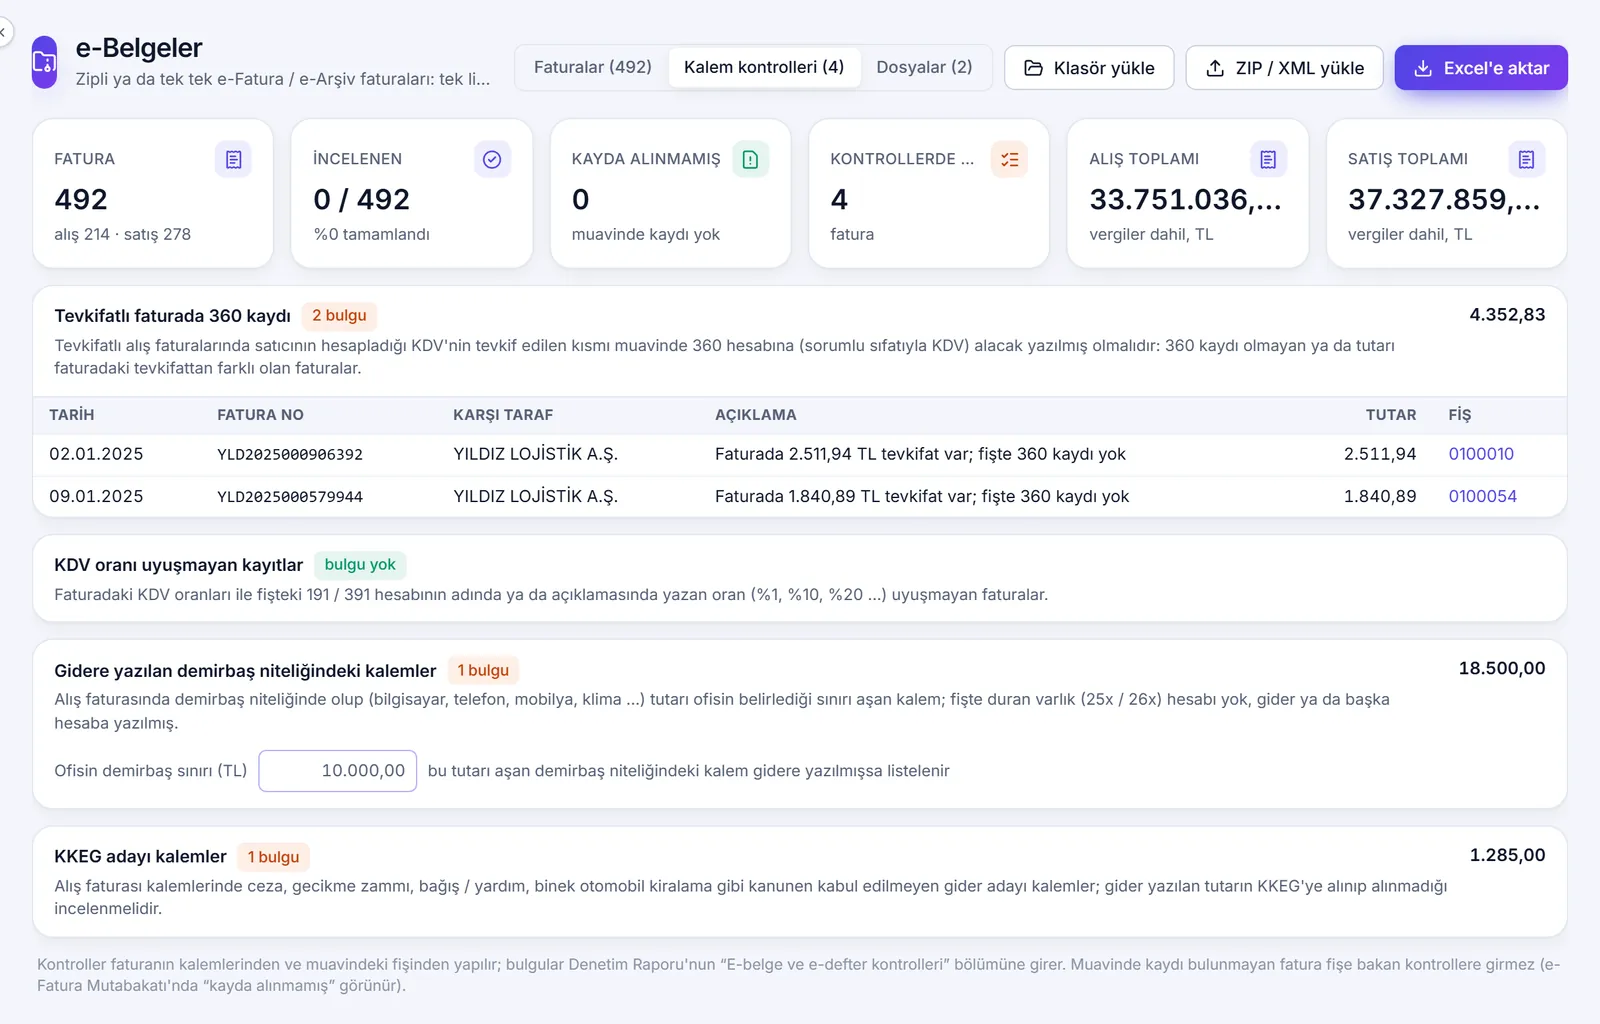Click the TUTAR column header
The height and width of the screenshot is (1024, 1600).
[1391, 415]
